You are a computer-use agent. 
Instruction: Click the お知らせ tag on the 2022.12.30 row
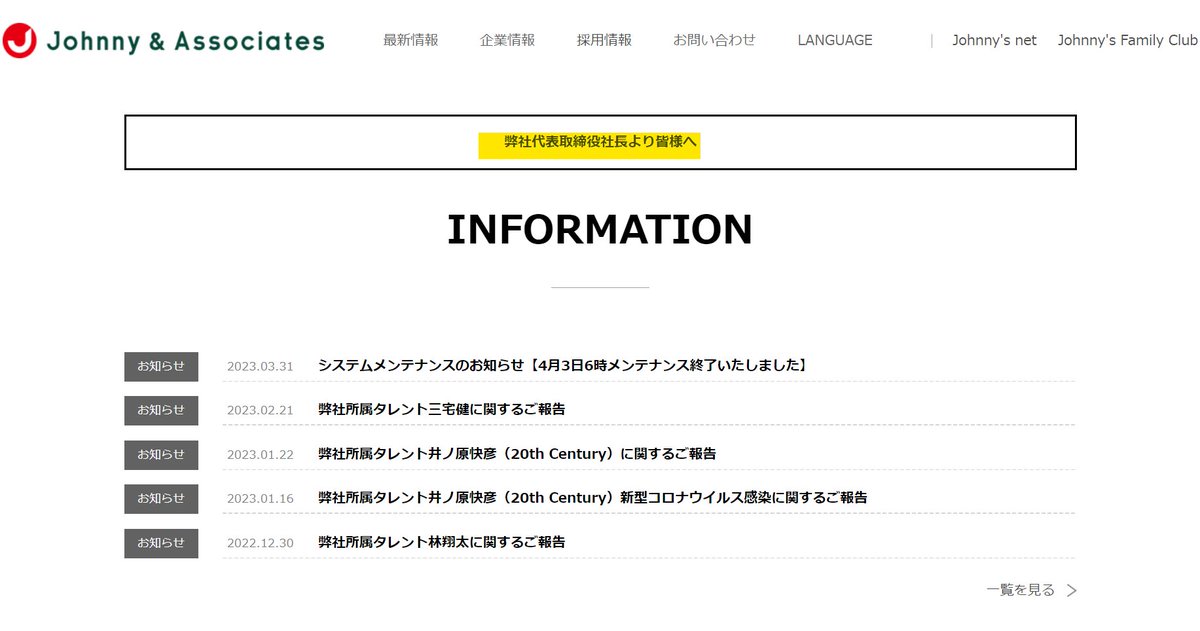[x=161, y=542]
